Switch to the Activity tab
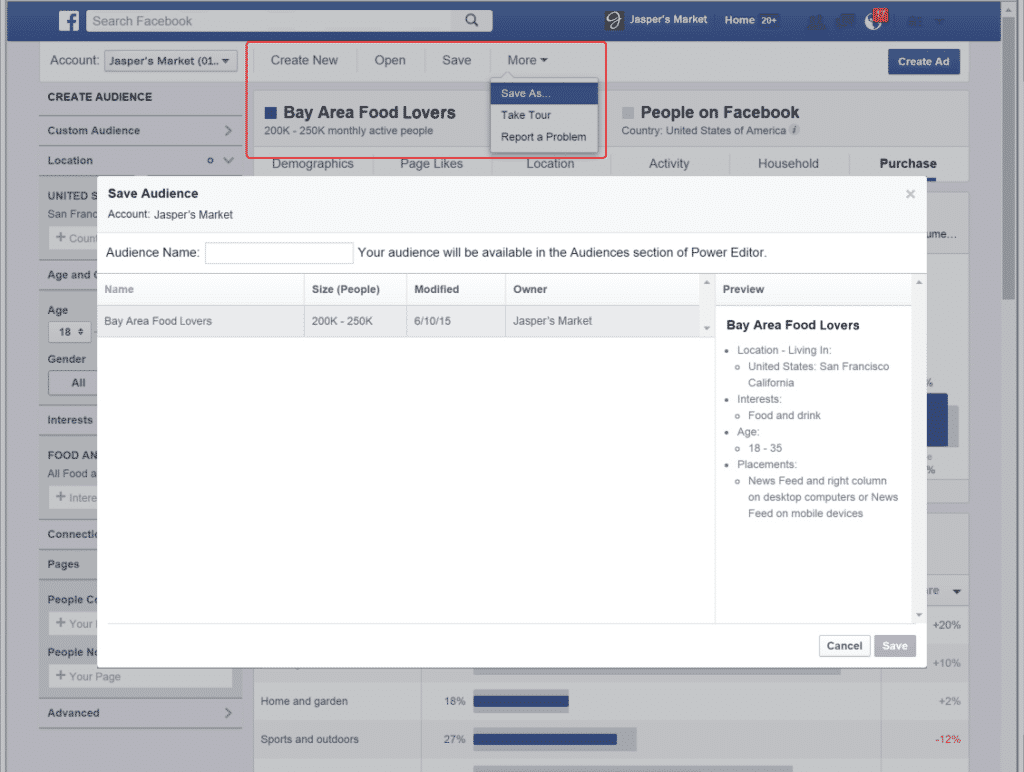Viewport: 1024px width, 772px height. [x=669, y=163]
